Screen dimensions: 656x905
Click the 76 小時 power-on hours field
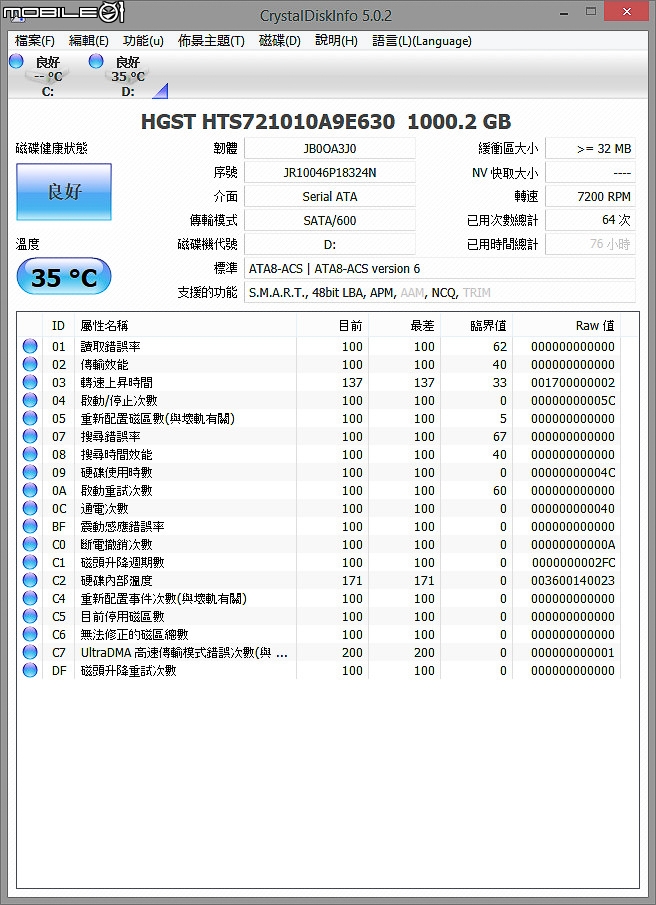click(590, 244)
